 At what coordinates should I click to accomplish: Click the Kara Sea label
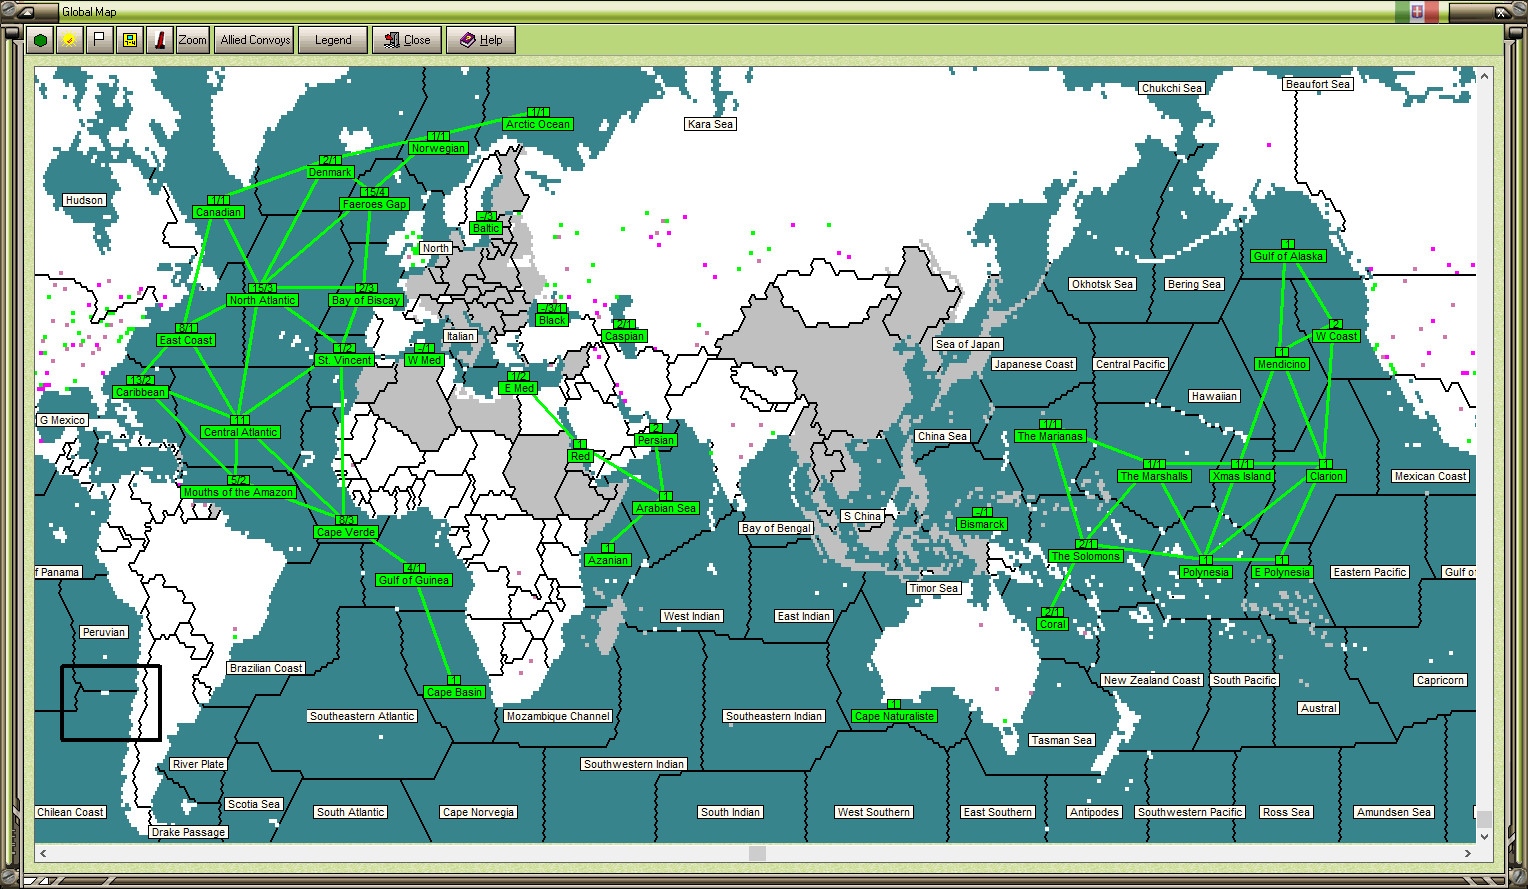710,124
